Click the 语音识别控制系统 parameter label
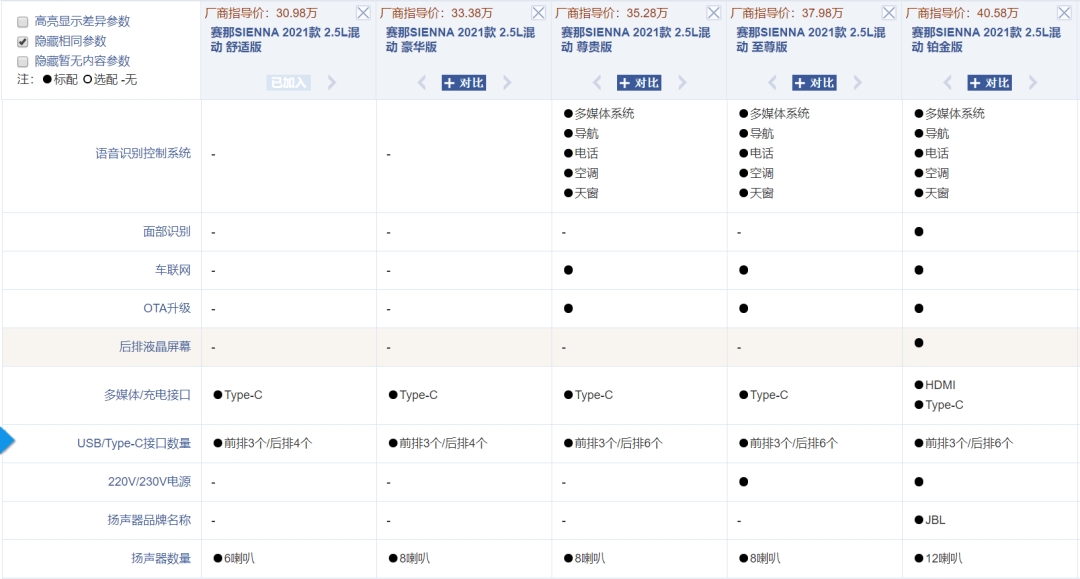The width and height of the screenshot is (1080, 579). pos(143,153)
